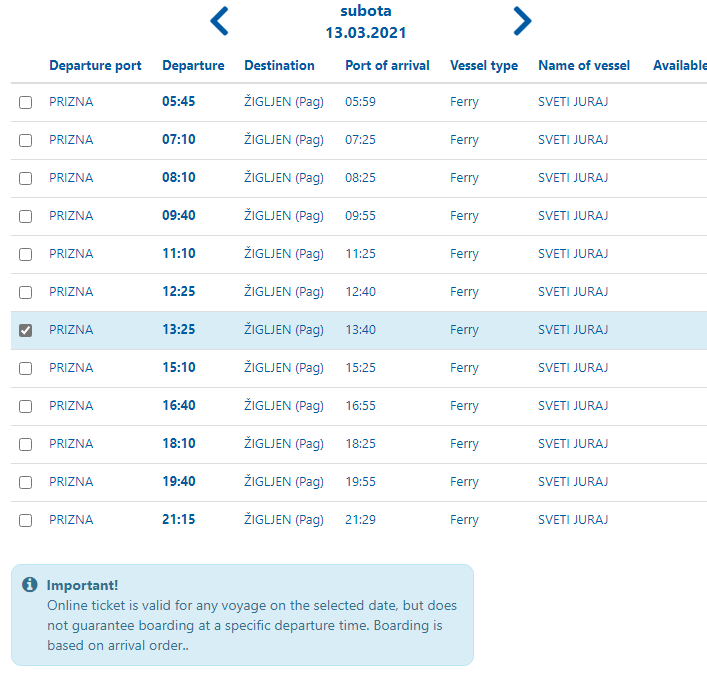Screen dimensions: 707x676
Task: Click the date 13.03.2021 heading
Action: (365, 32)
